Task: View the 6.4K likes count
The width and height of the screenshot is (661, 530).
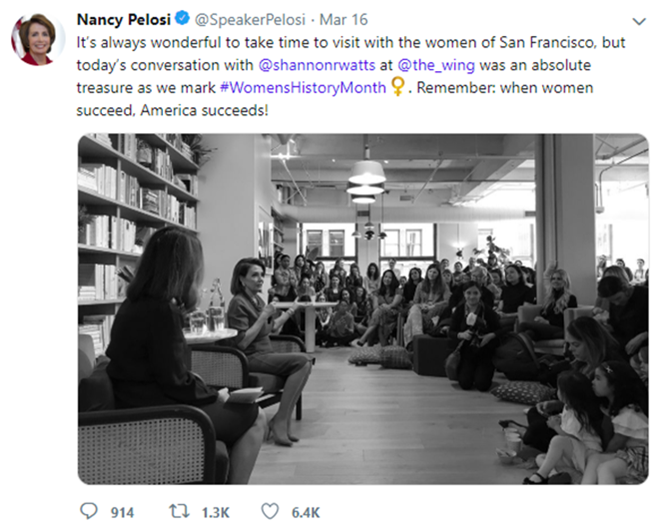Action: click(x=305, y=512)
